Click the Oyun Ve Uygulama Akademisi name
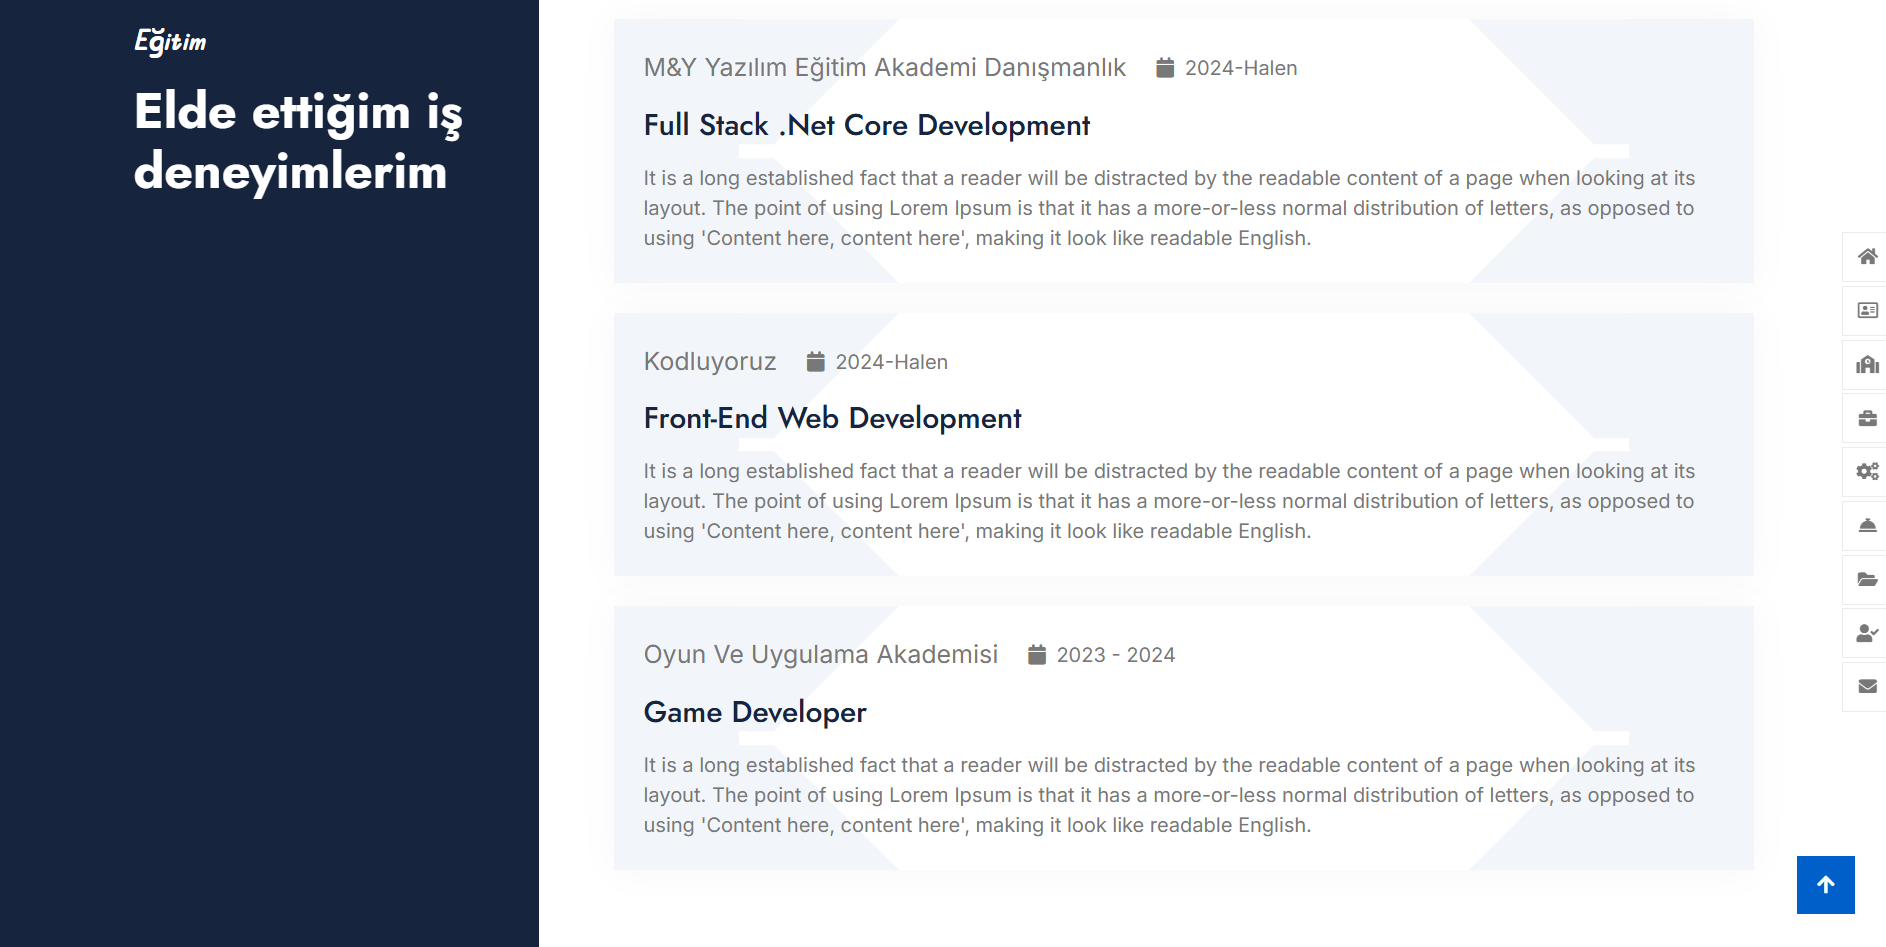Screen dimensions: 1886x947 [x=820, y=655]
